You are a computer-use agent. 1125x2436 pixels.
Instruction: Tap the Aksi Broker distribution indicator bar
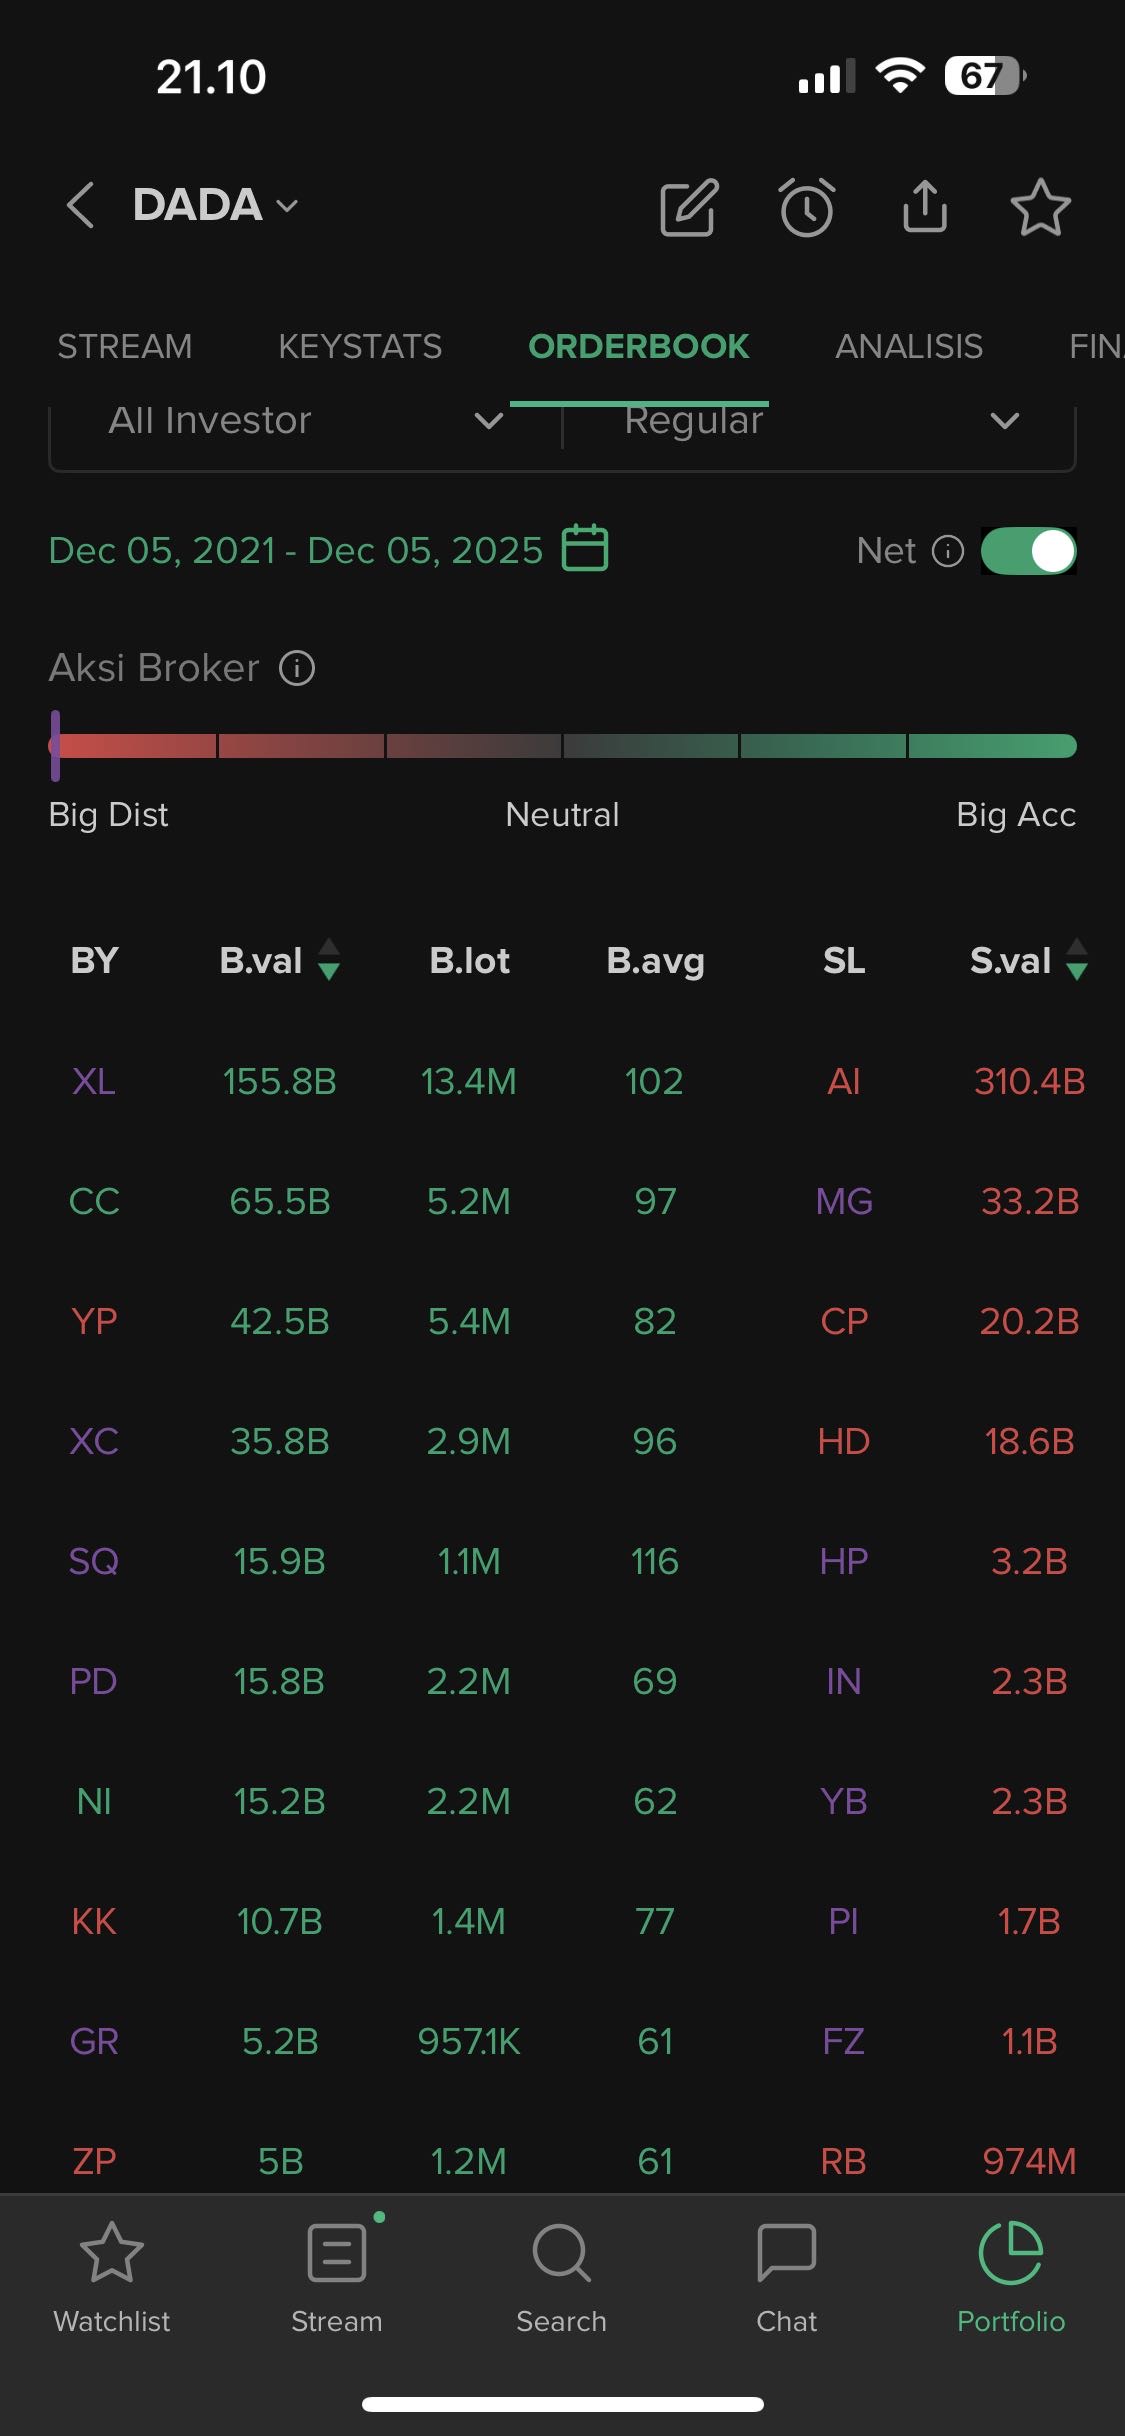563,746
